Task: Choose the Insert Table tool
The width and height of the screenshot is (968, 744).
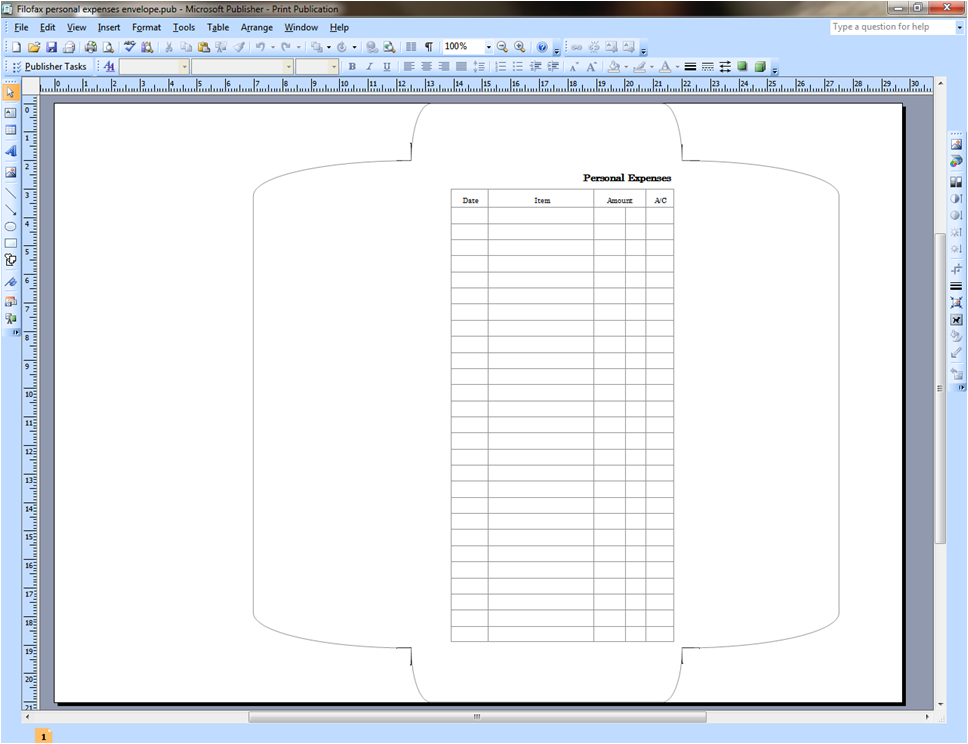Action: coord(10,130)
